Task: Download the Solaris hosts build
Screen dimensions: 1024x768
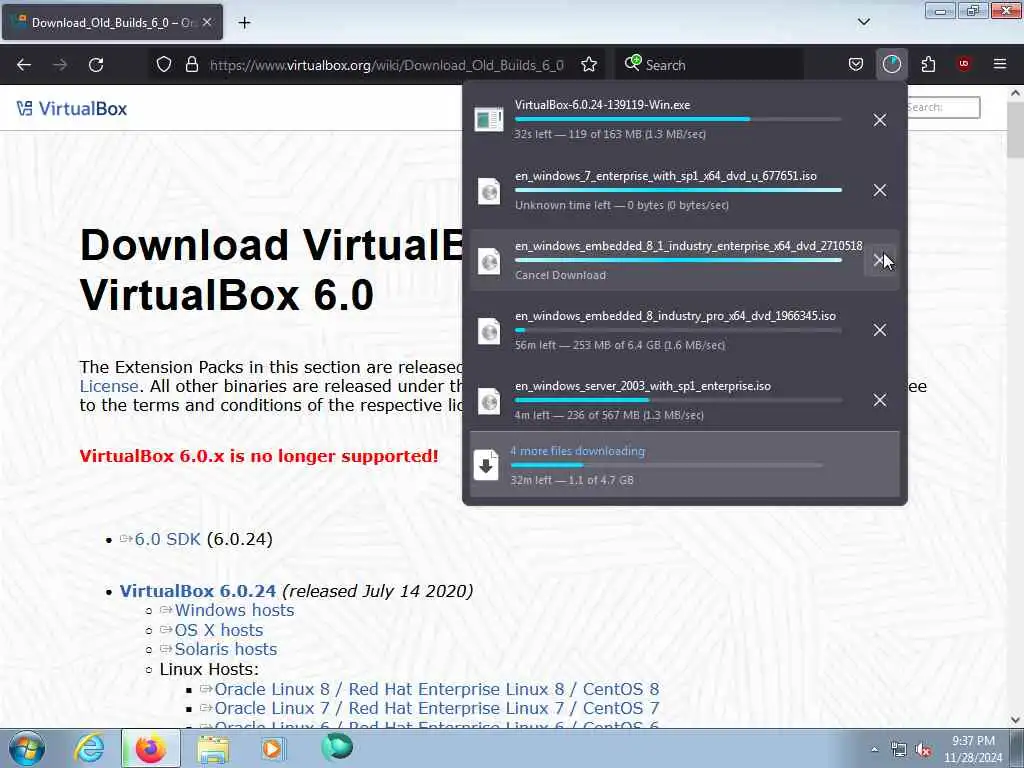Action: [225, 649]
